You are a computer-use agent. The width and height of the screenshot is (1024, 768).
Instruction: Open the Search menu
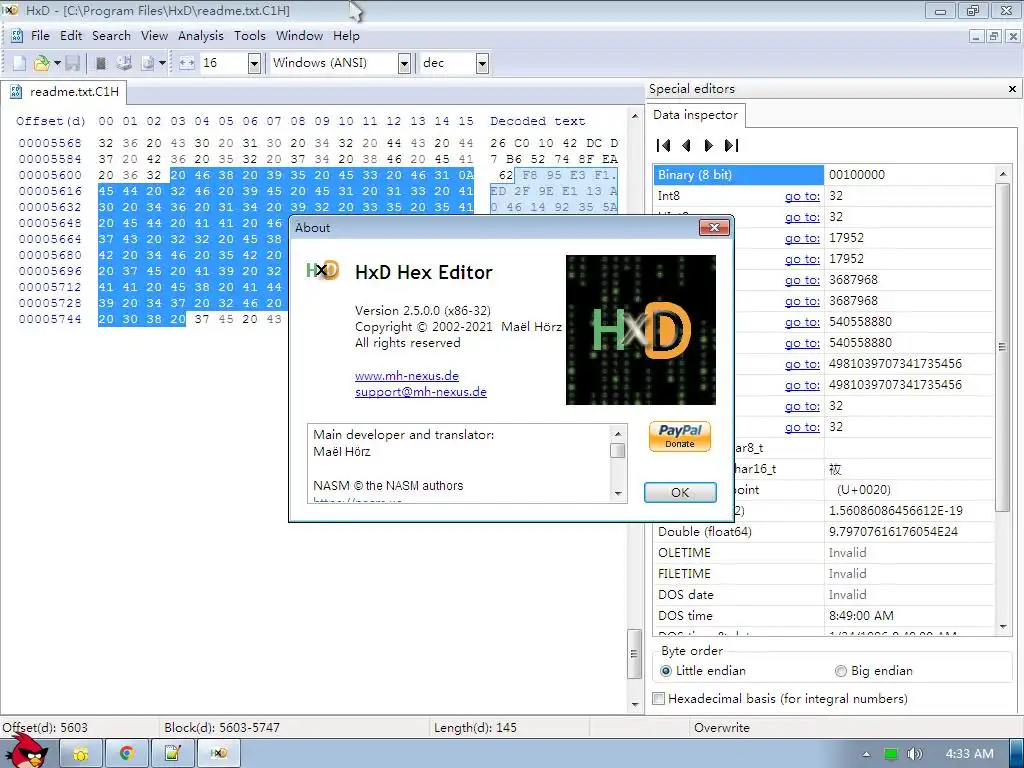(x=111, y=36)
